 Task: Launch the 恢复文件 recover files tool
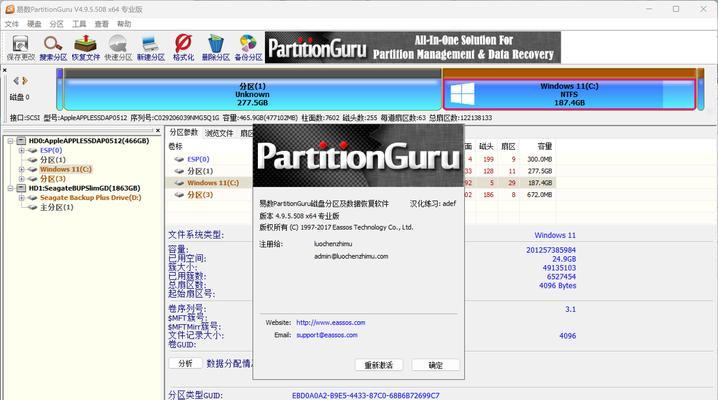coord(86,48)
